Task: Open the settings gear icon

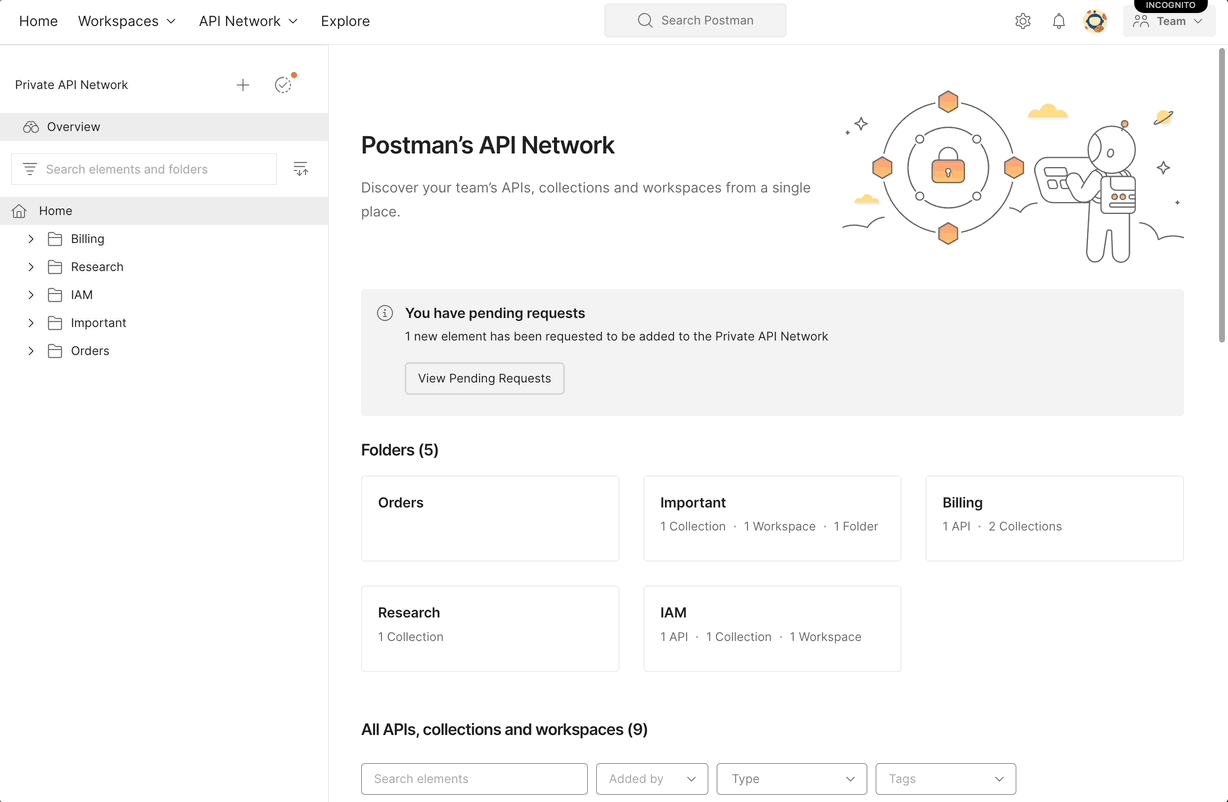Action: click(x=1022, y=20)
